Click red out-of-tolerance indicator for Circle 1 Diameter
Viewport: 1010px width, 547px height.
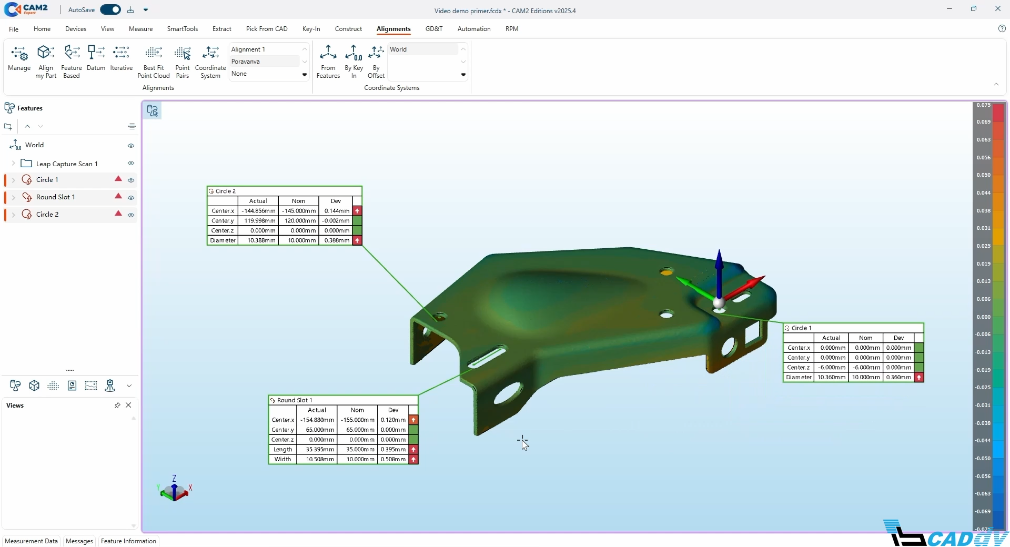point(919,378)
